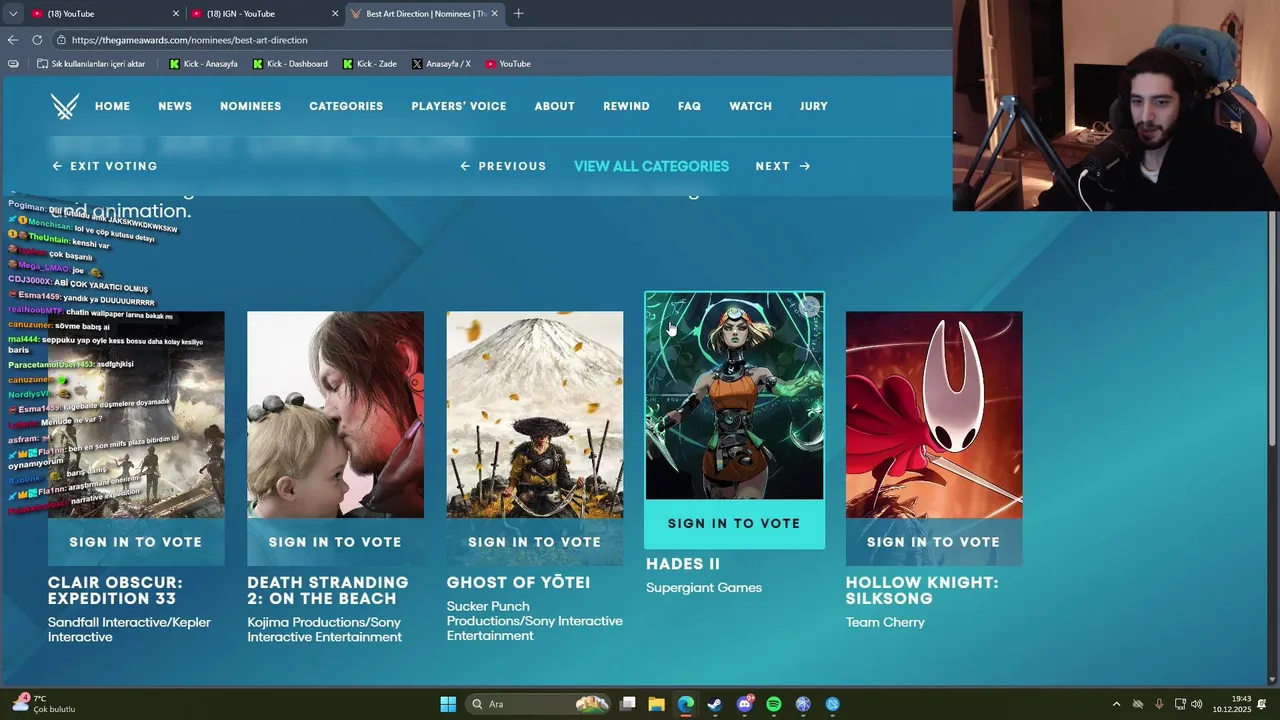1280x720 pixels.
Task: Click the leftmost bookmarks bar icon
Action: pos(13,64)
